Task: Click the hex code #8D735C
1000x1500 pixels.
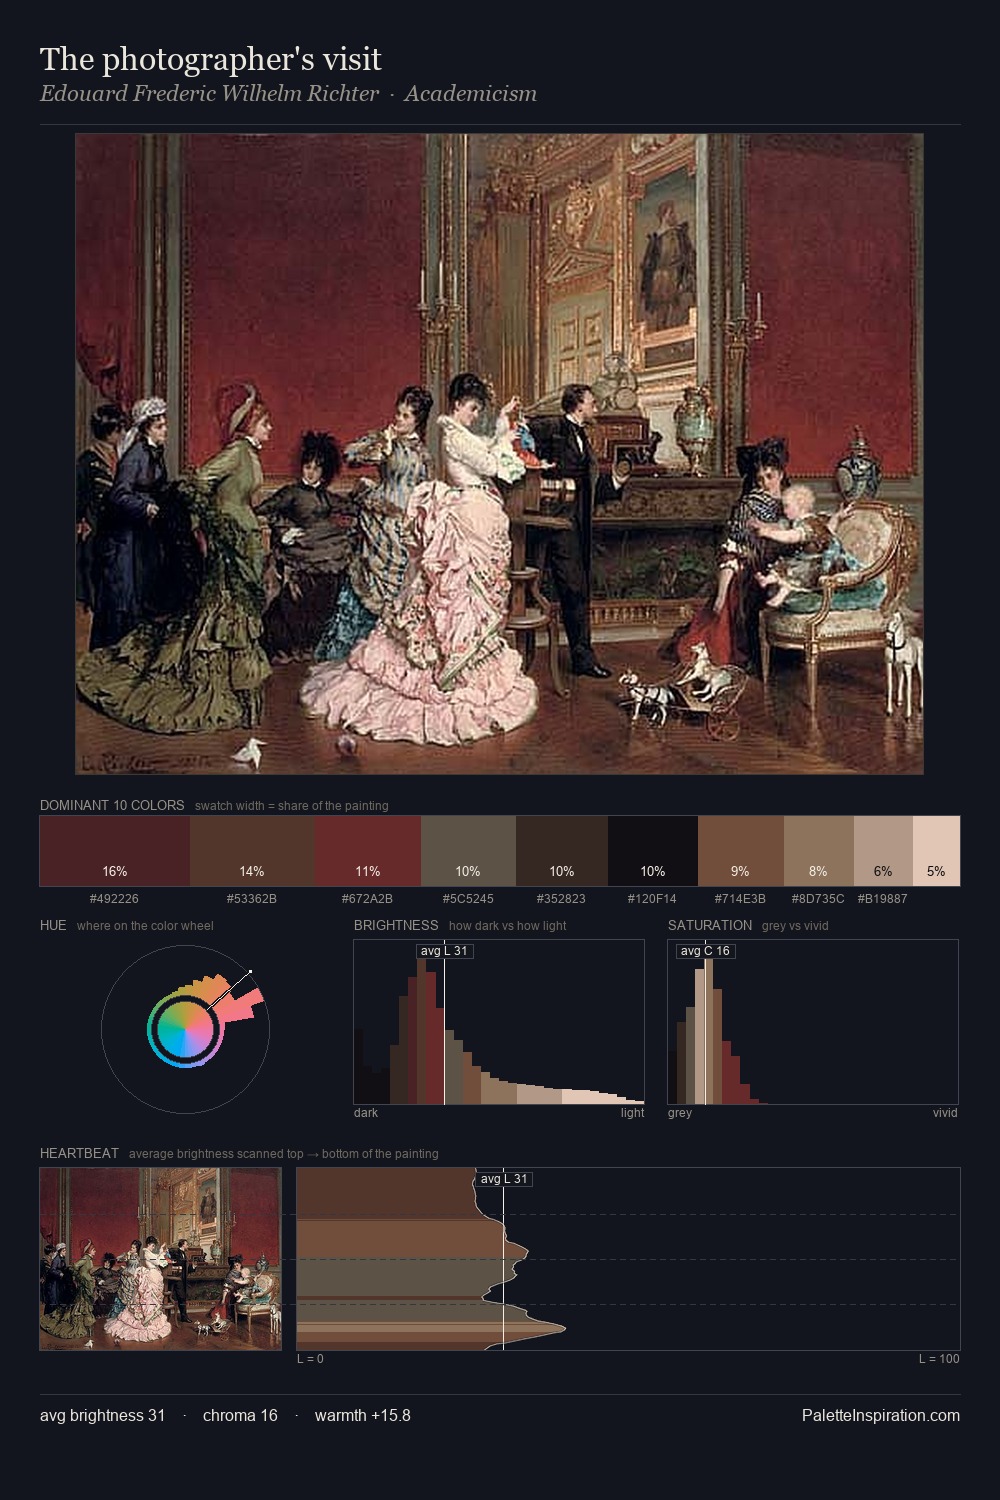Action: 818,899
